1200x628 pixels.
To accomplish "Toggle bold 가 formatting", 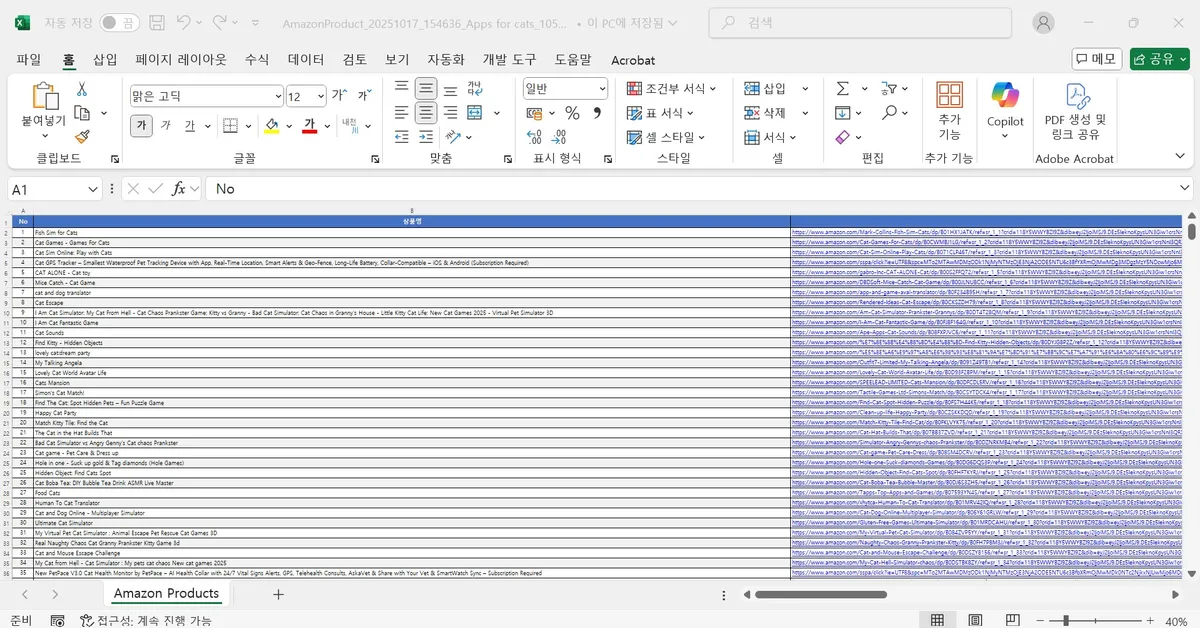I will (x=141, y=125).
